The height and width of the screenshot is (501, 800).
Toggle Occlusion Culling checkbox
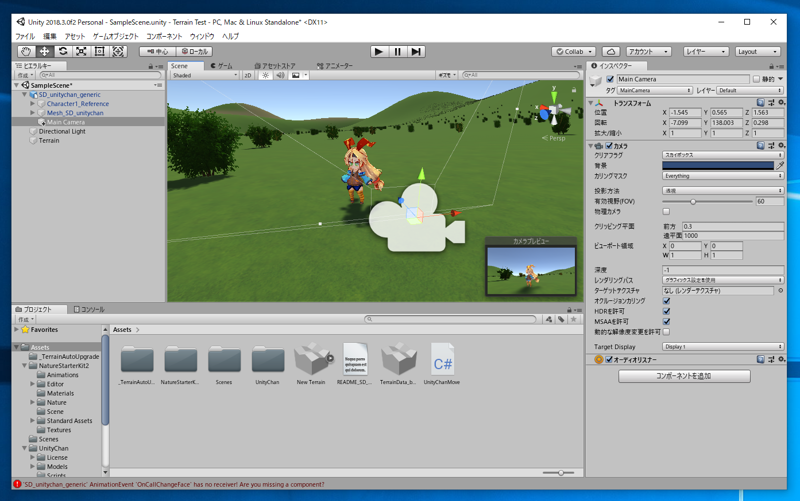666,300
